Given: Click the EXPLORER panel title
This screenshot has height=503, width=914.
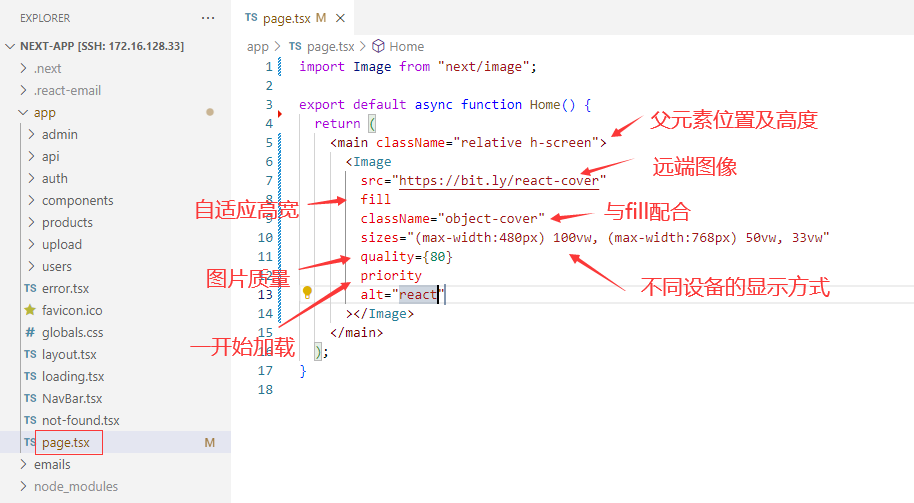Looking at the screenshot, I should tap(45, 18).
